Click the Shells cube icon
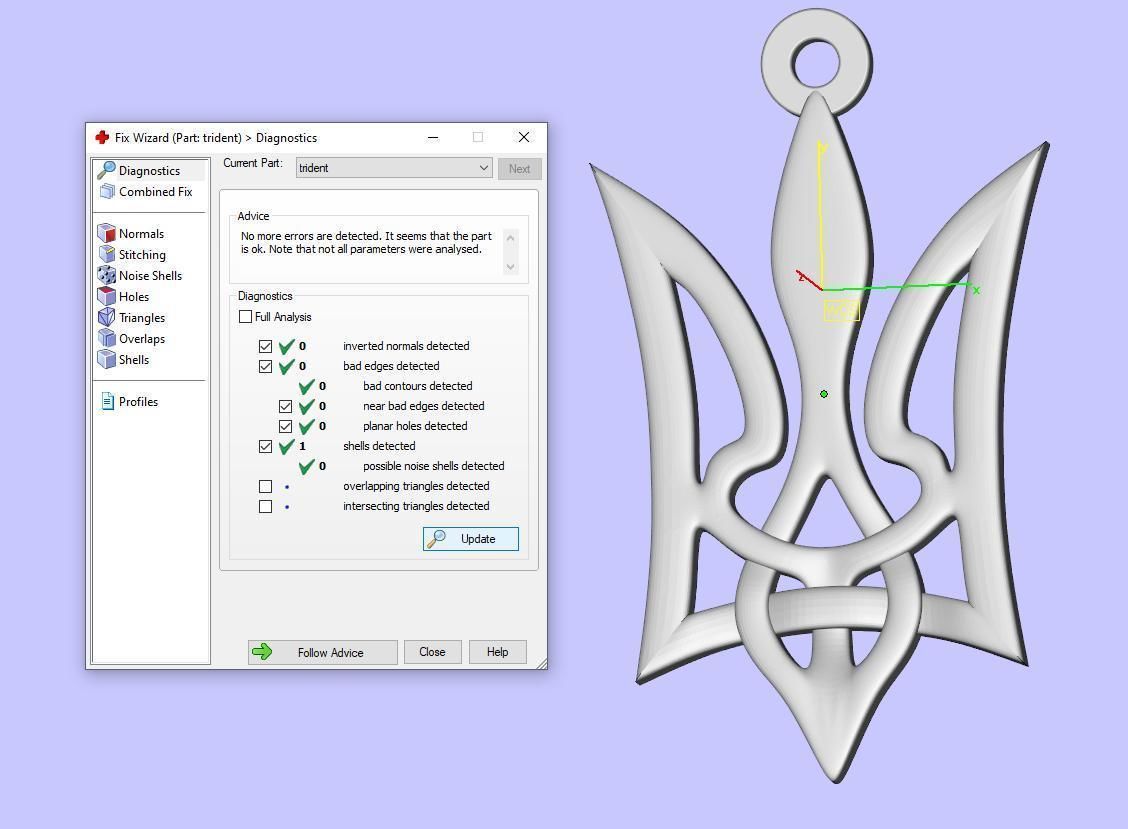Image resolution: width=1128 pixels, height=829 pixels. click(106, 358)
